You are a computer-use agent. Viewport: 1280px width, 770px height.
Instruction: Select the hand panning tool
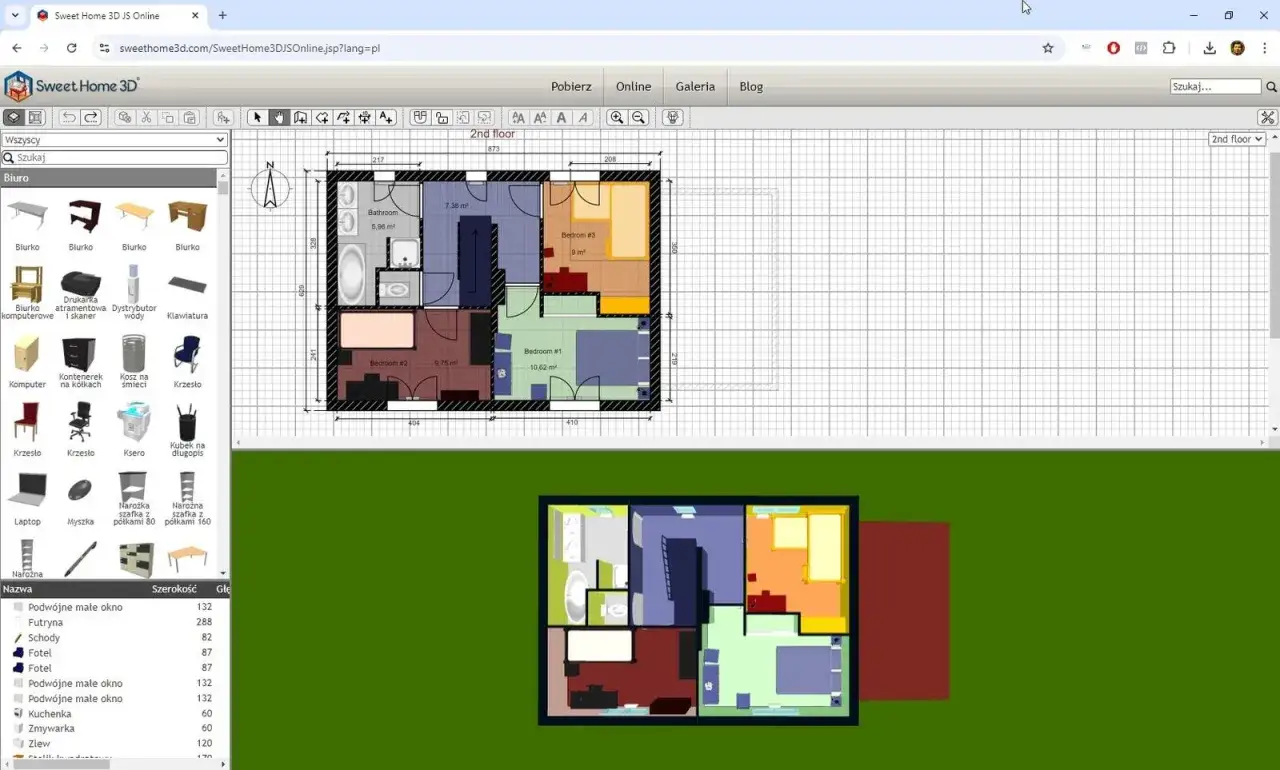coord(280,117)
